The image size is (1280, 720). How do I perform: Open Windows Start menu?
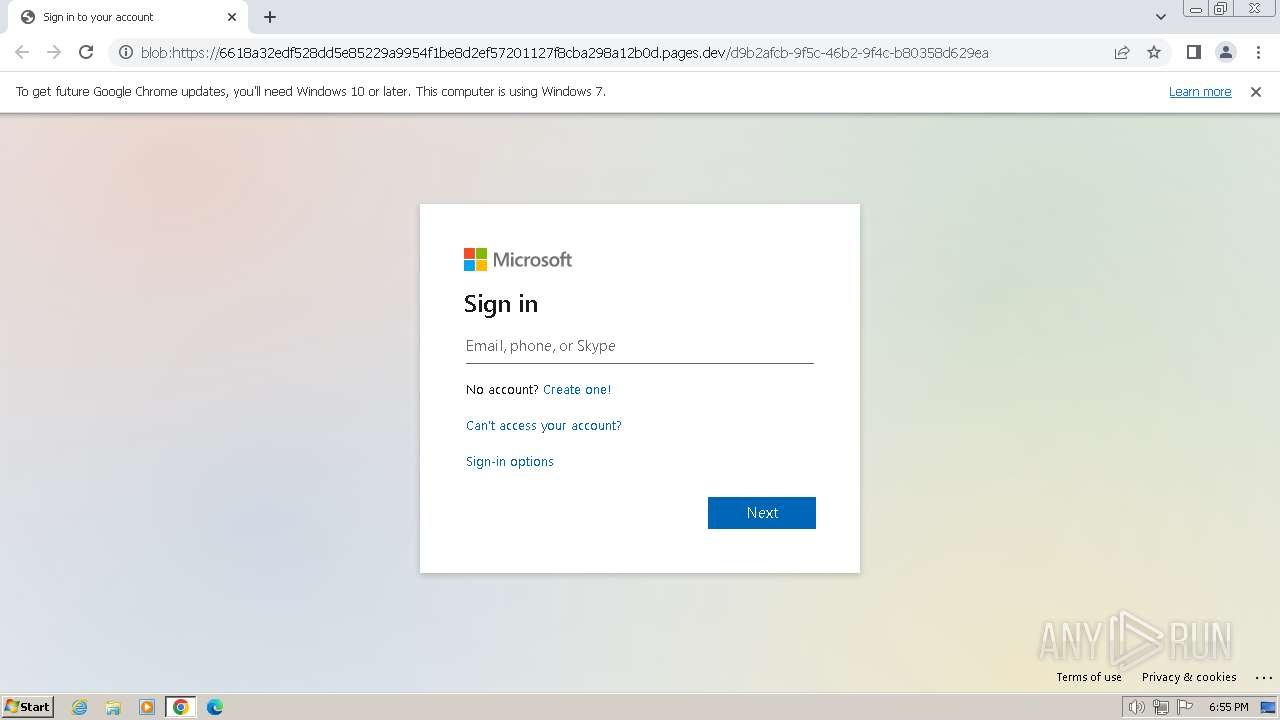[x=28, y=707]
